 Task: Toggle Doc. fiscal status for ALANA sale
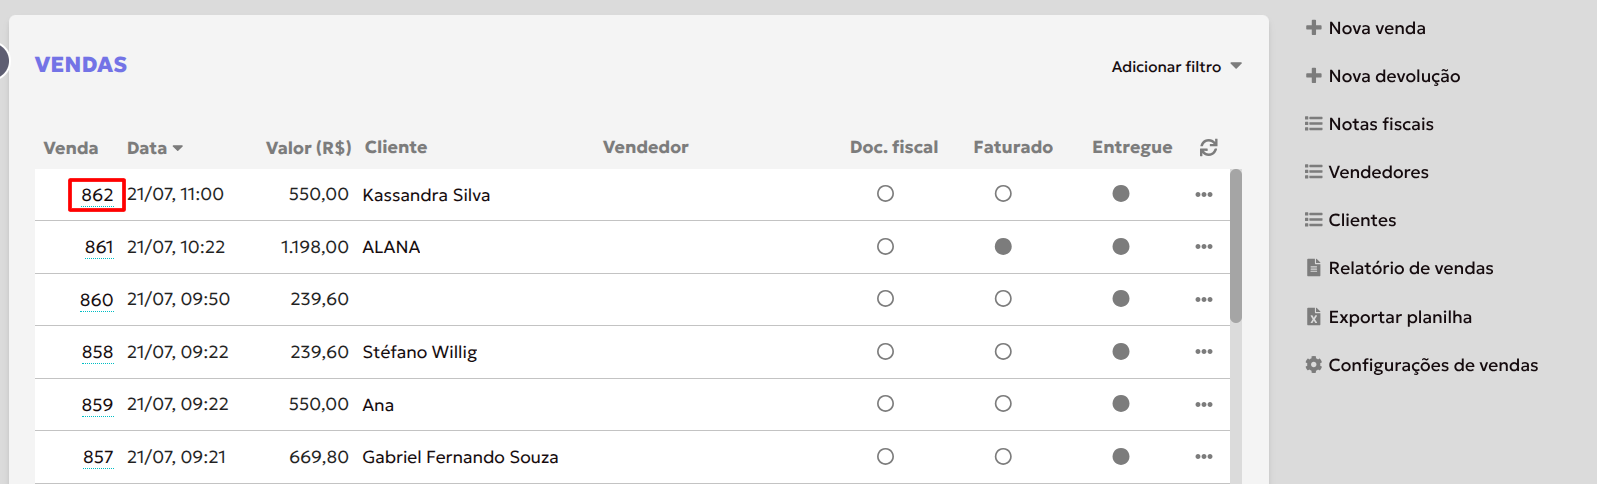click(x=885, y=247)
